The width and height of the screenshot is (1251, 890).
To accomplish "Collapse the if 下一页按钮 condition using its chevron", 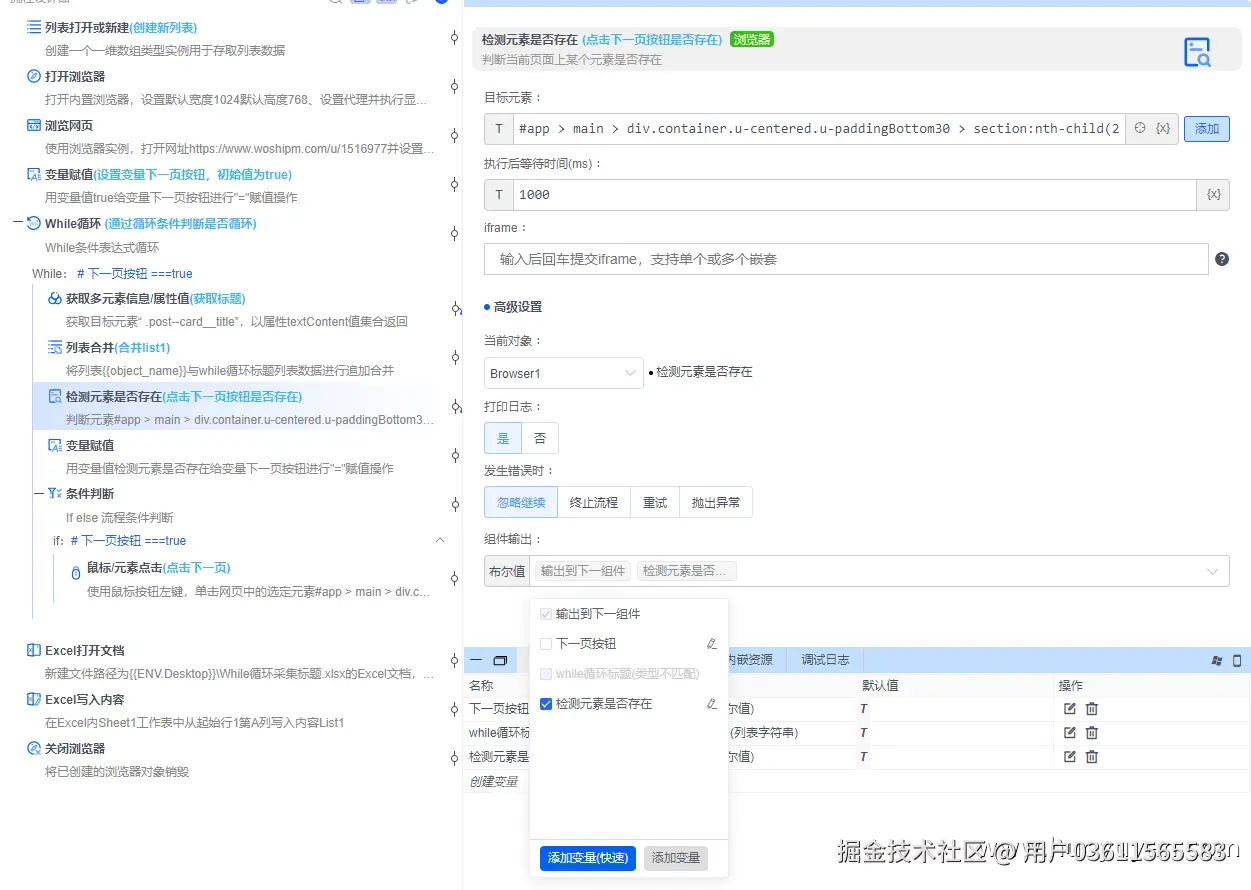I will (x=440, y=540).
